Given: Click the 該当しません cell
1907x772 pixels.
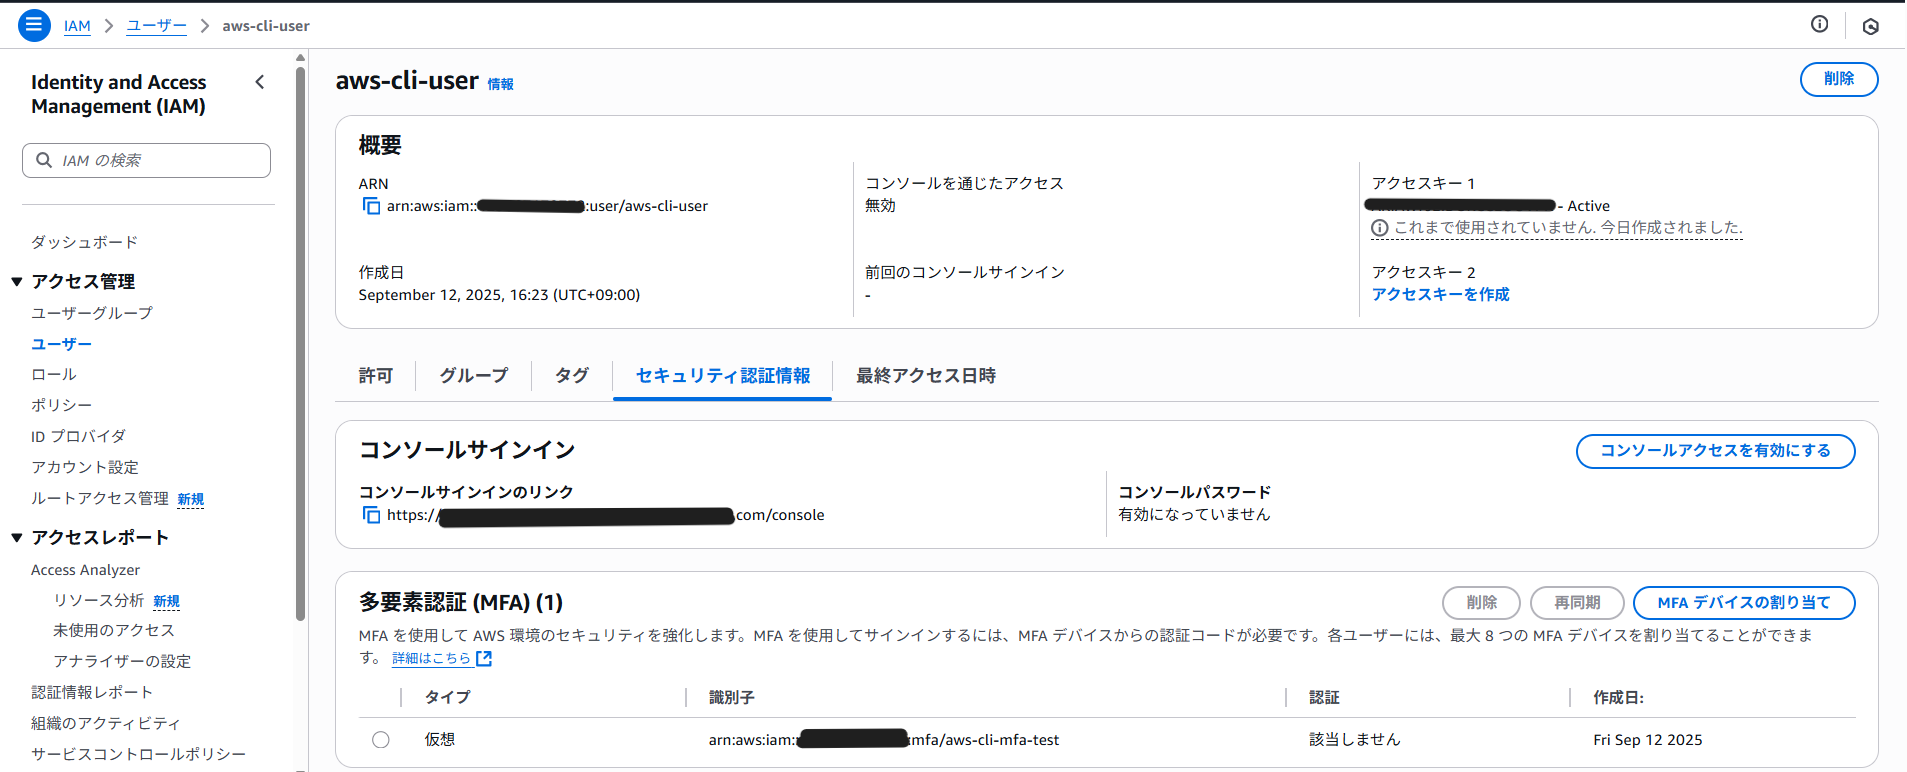Looking at the screenshot, I should click(1355, 740).
